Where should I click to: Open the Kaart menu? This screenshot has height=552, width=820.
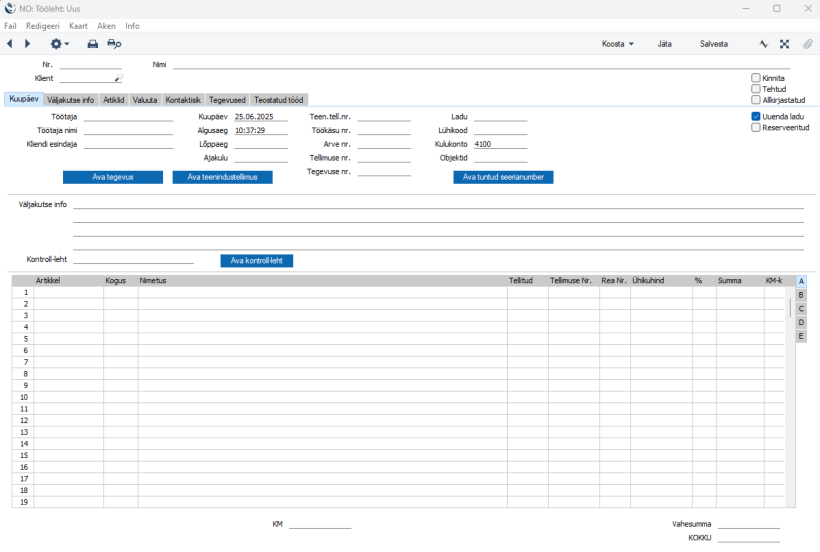point(78,26)
